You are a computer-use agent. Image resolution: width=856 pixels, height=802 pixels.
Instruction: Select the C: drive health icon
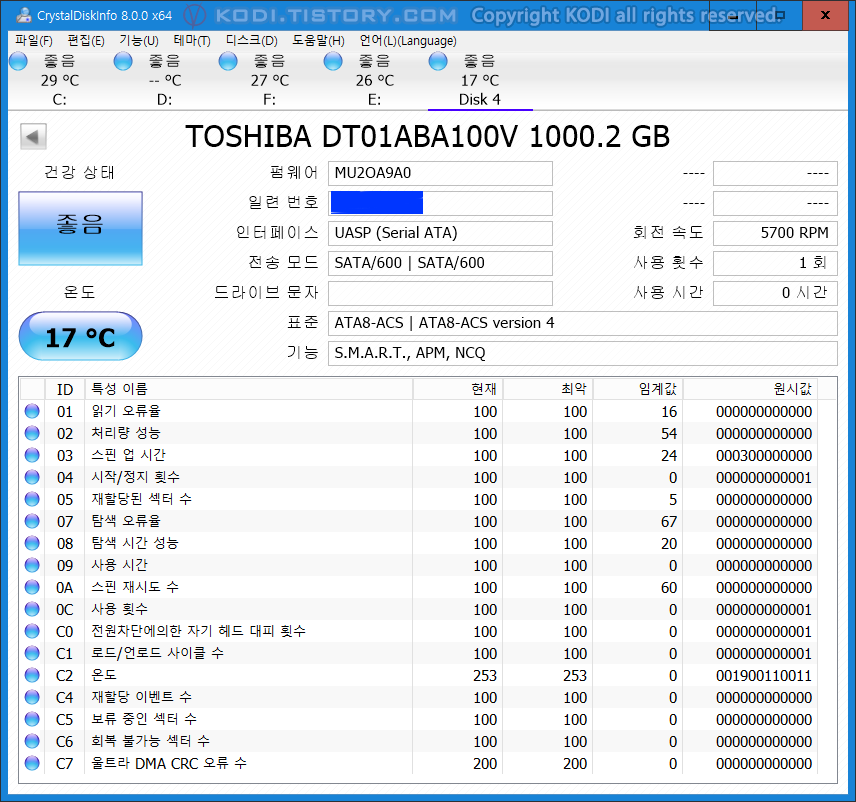[x=17, y=61]
